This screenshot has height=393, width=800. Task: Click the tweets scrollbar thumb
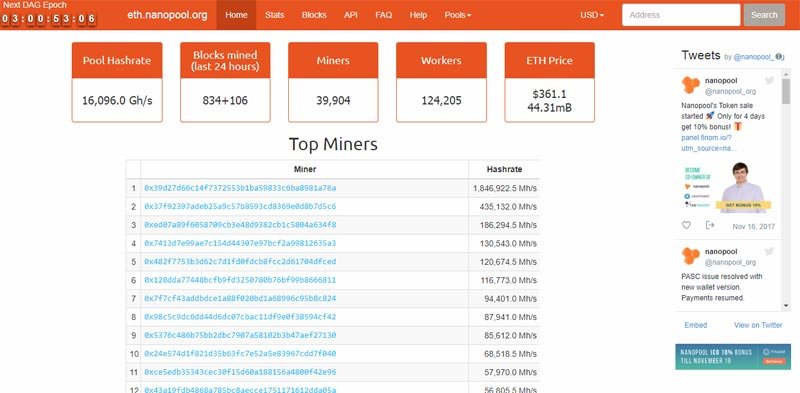[786, 91]
